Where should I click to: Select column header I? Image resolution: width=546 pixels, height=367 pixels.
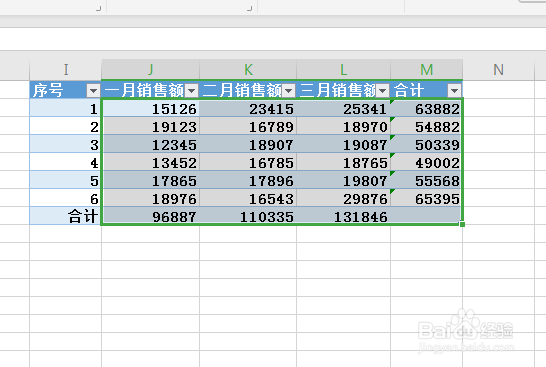65,70
